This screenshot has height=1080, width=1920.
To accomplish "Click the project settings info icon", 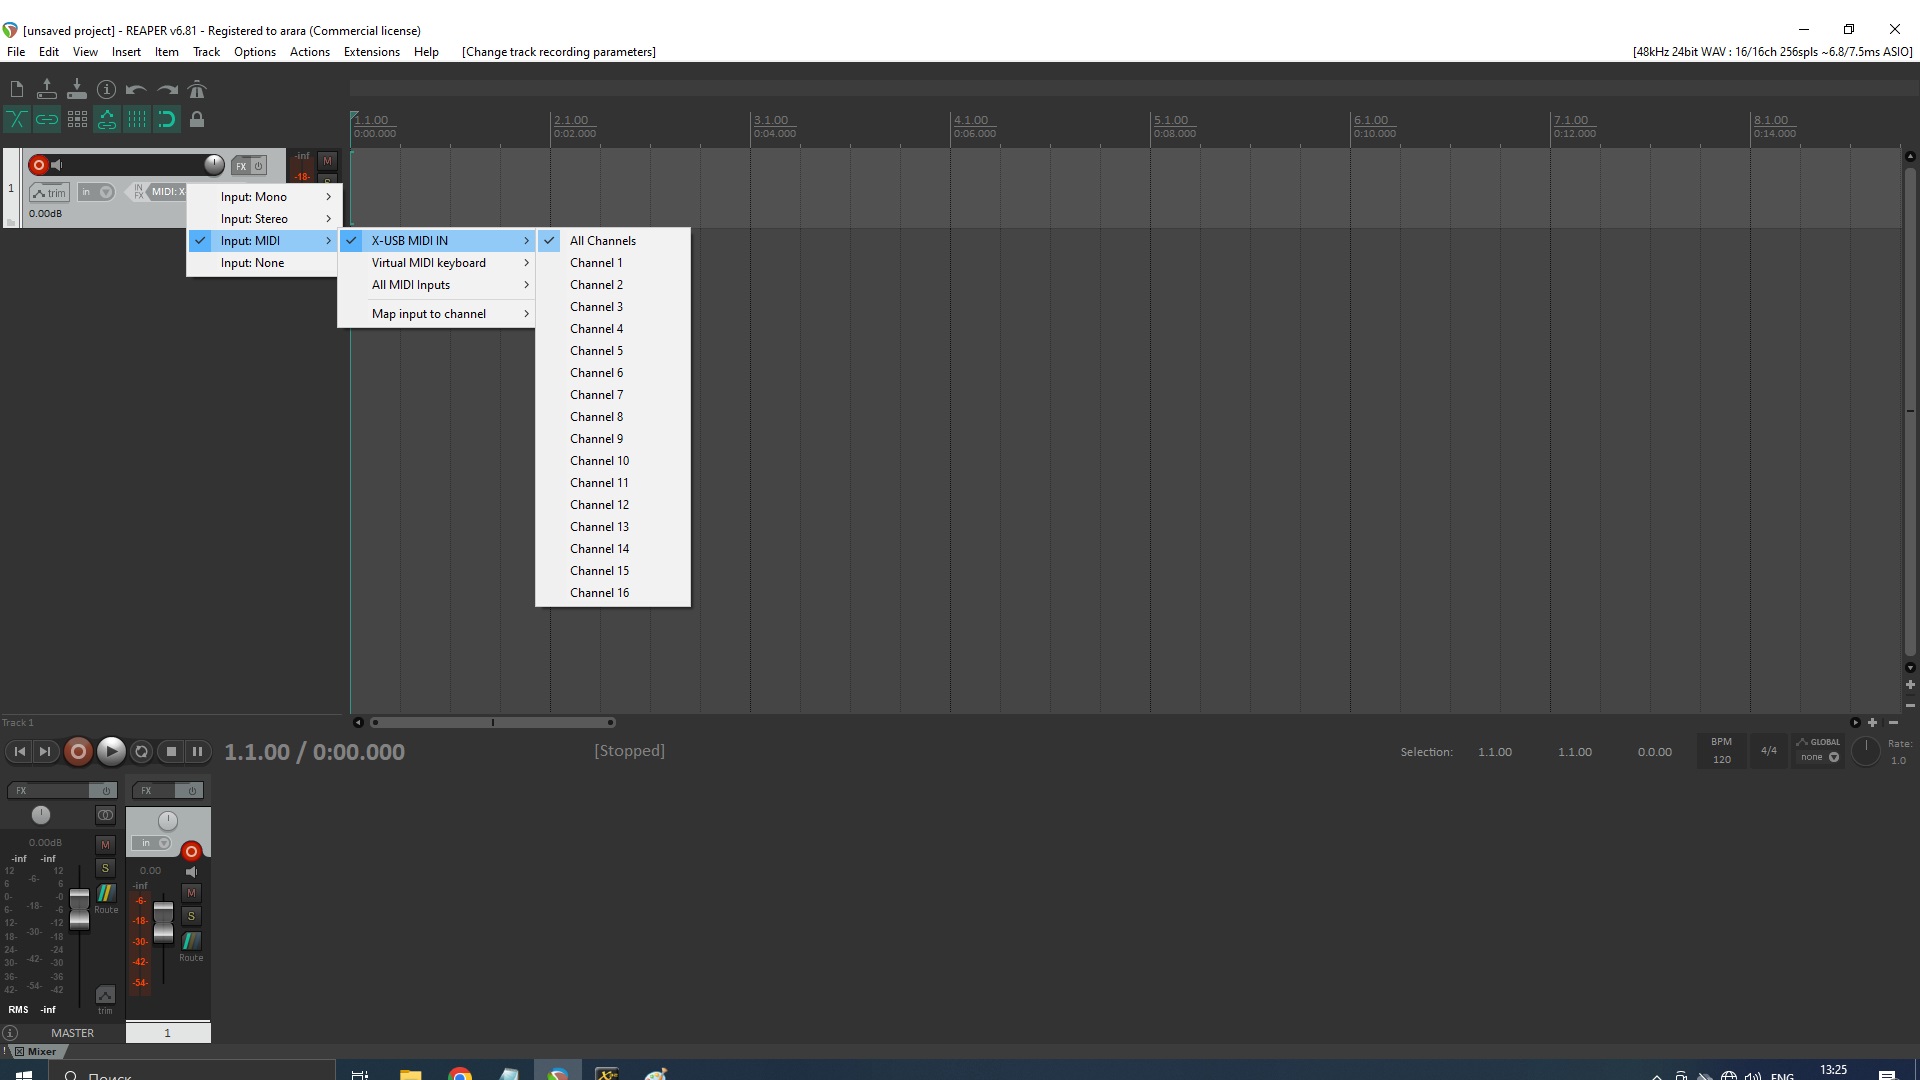I will 106,90.
